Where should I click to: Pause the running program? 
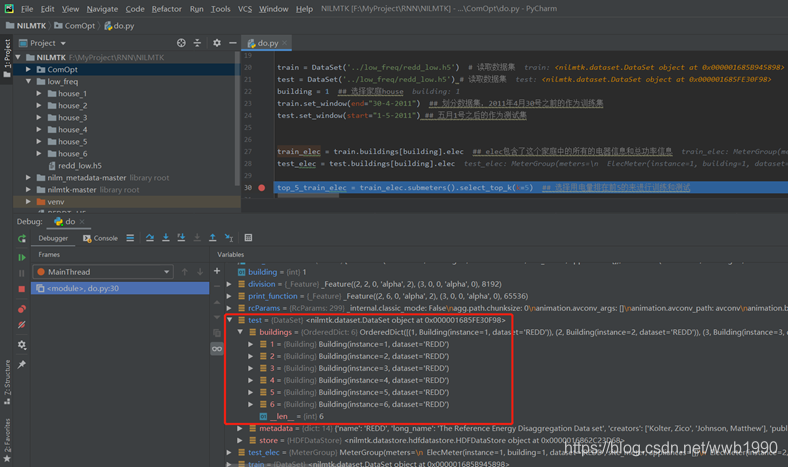point(22,273)
